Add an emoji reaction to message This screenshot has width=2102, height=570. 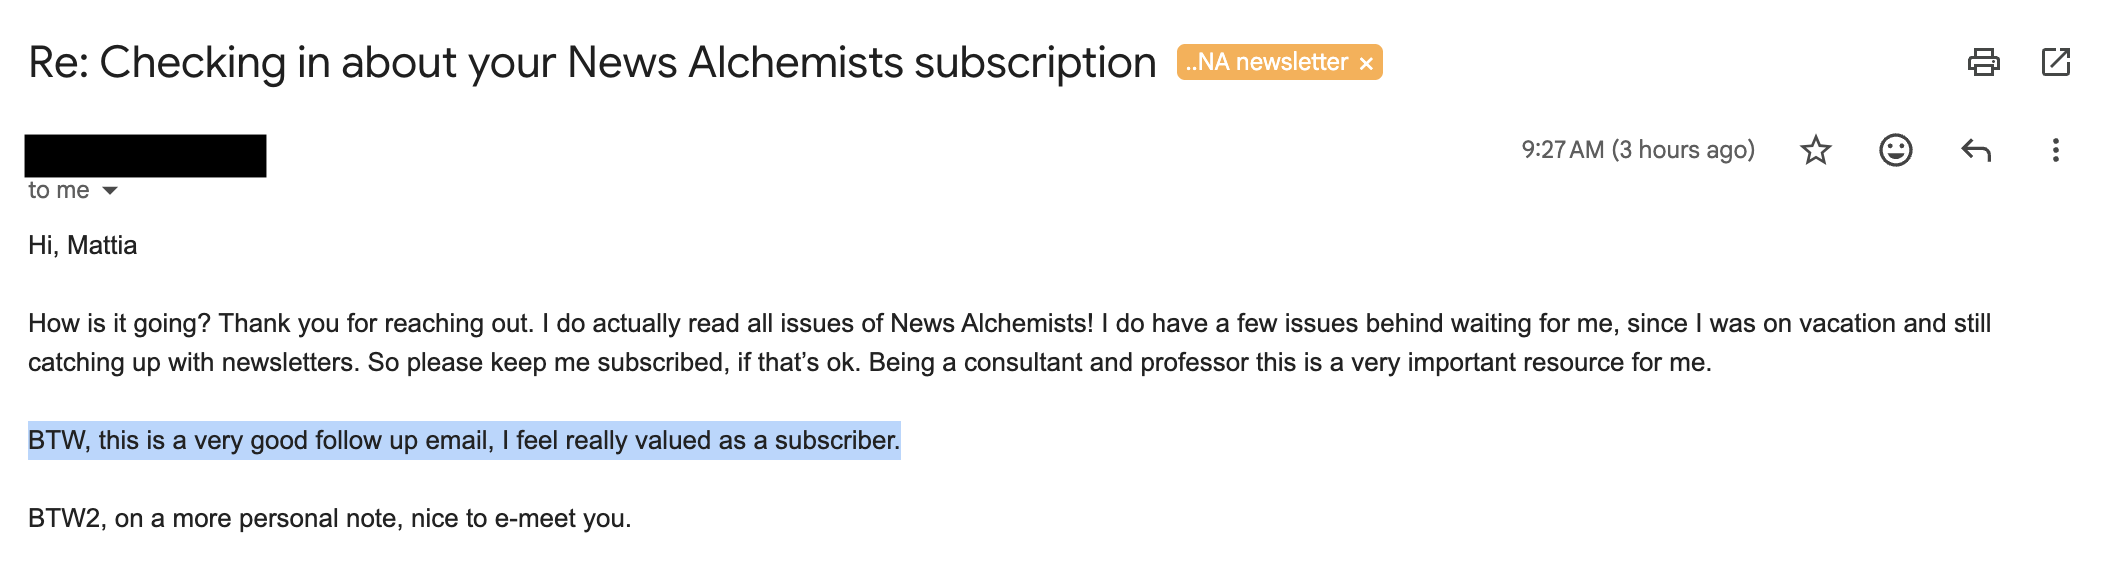pos(1895,150)
